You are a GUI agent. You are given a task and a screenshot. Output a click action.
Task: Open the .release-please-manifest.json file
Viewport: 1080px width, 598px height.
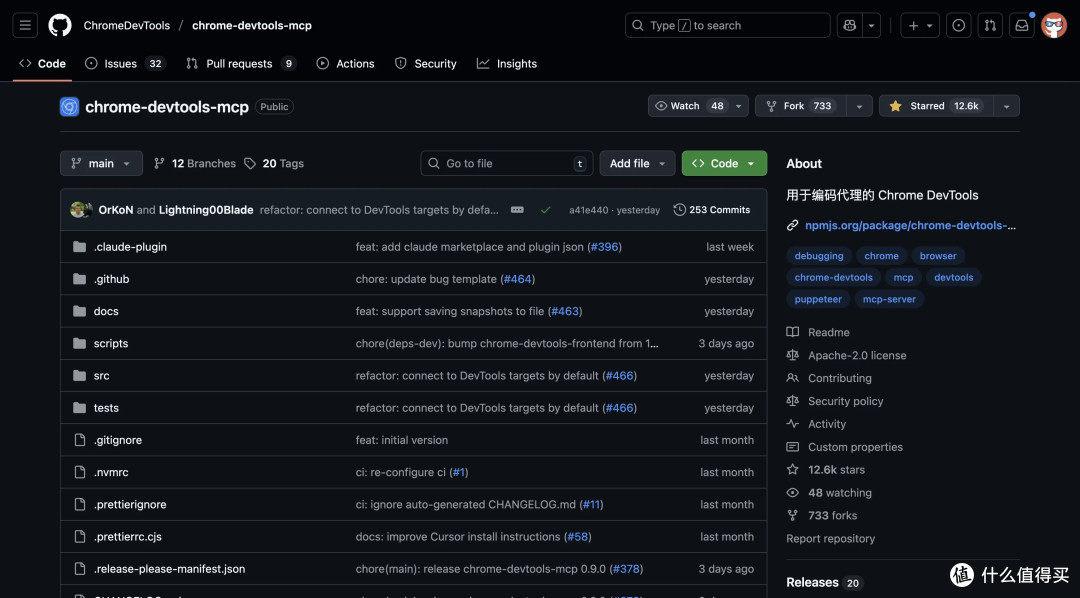[x=169, y=569]
